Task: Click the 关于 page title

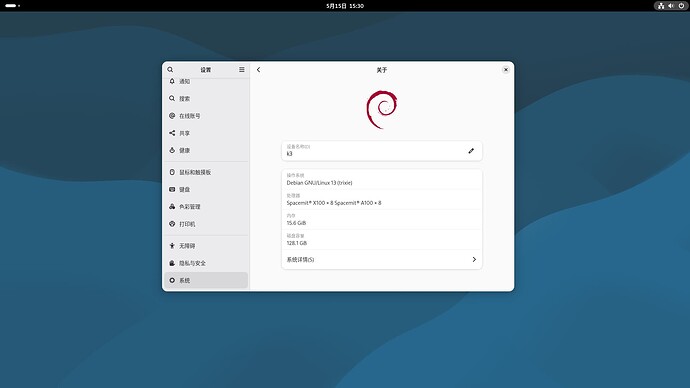Action: (x=382, y=70)
